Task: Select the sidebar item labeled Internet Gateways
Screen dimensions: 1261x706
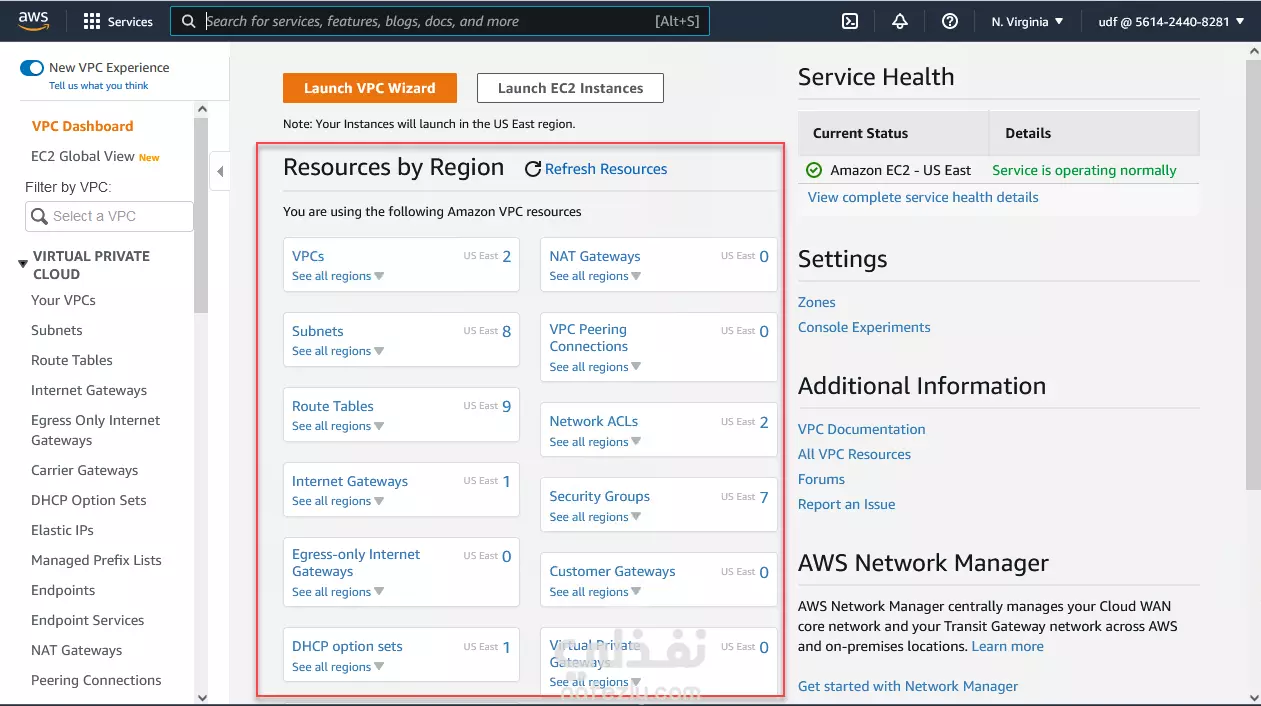Action: coord(89,390)
